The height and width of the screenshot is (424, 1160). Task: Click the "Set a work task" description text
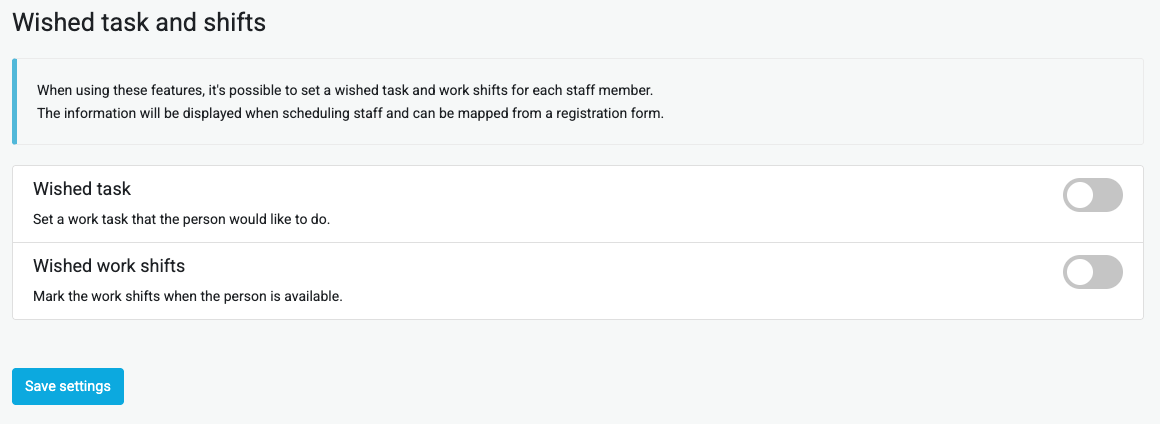(181, 218)
